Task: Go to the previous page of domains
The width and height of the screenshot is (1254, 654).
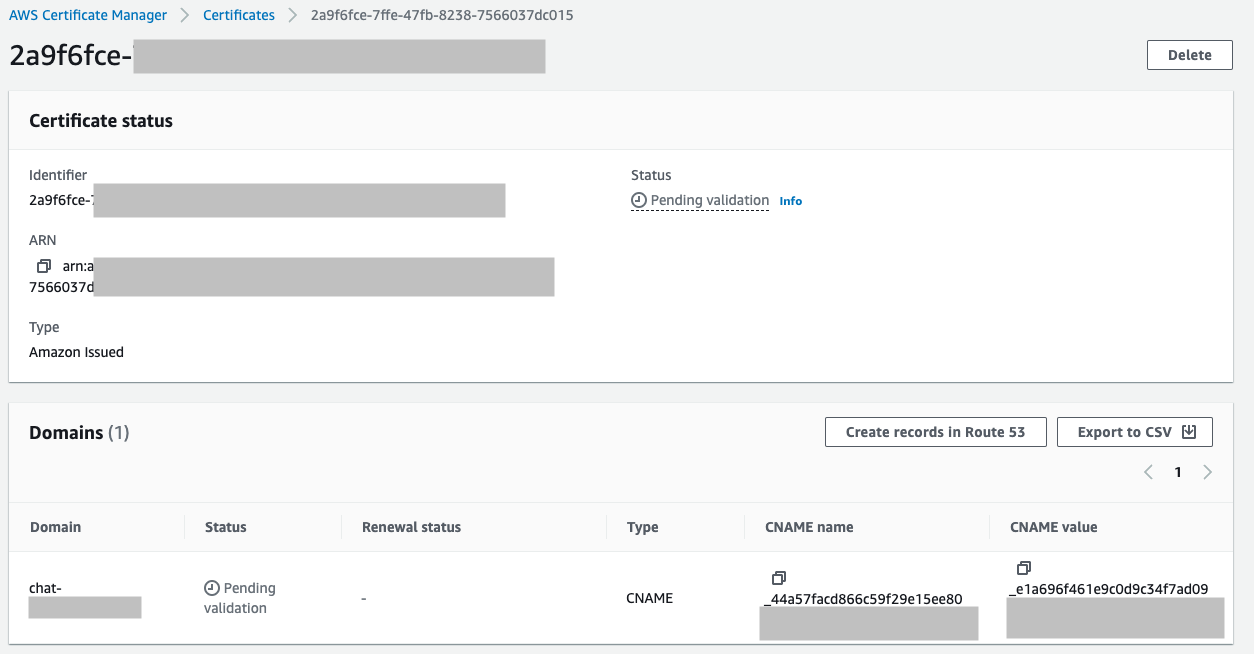Action: tap(1149, 472)
